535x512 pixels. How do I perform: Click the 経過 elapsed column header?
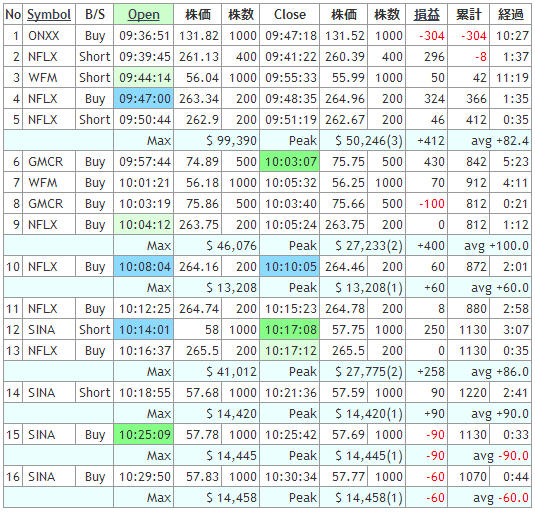(510, 15)
